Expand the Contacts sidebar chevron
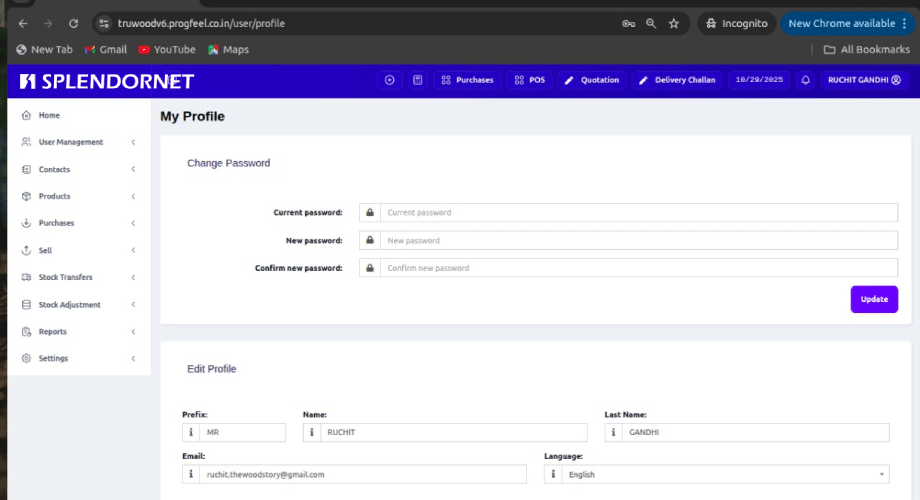Viewport: 920px width, 500px height. click(x=133, y=169)
